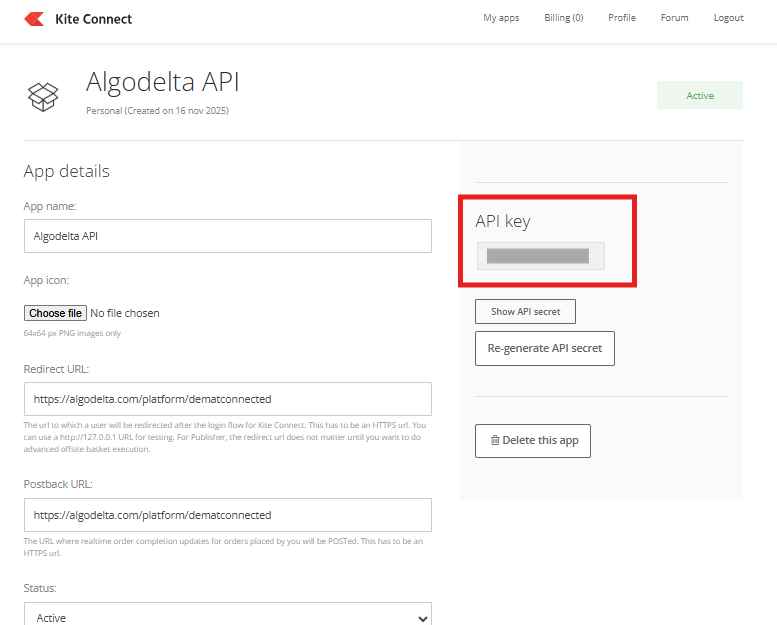
Task: Expand the Status dropdown showing Active
Action: pos(228,617)
